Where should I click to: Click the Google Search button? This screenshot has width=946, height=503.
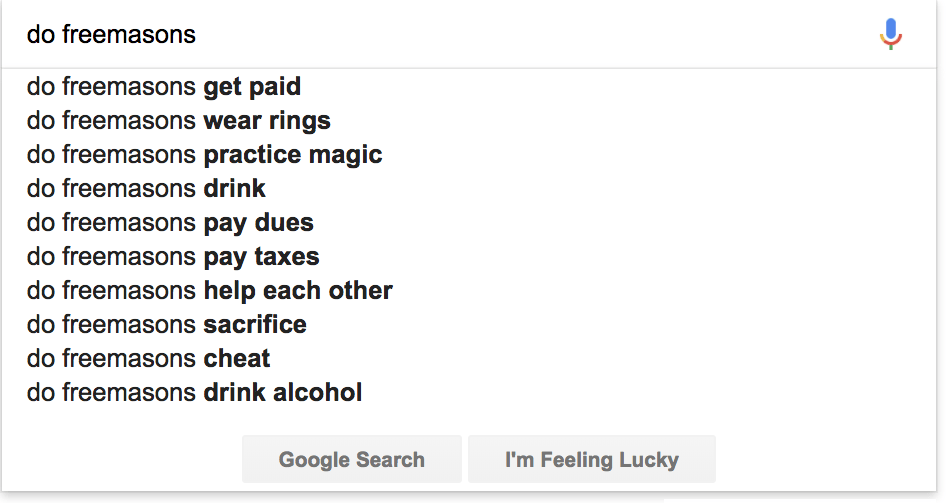tap(352, 460)
